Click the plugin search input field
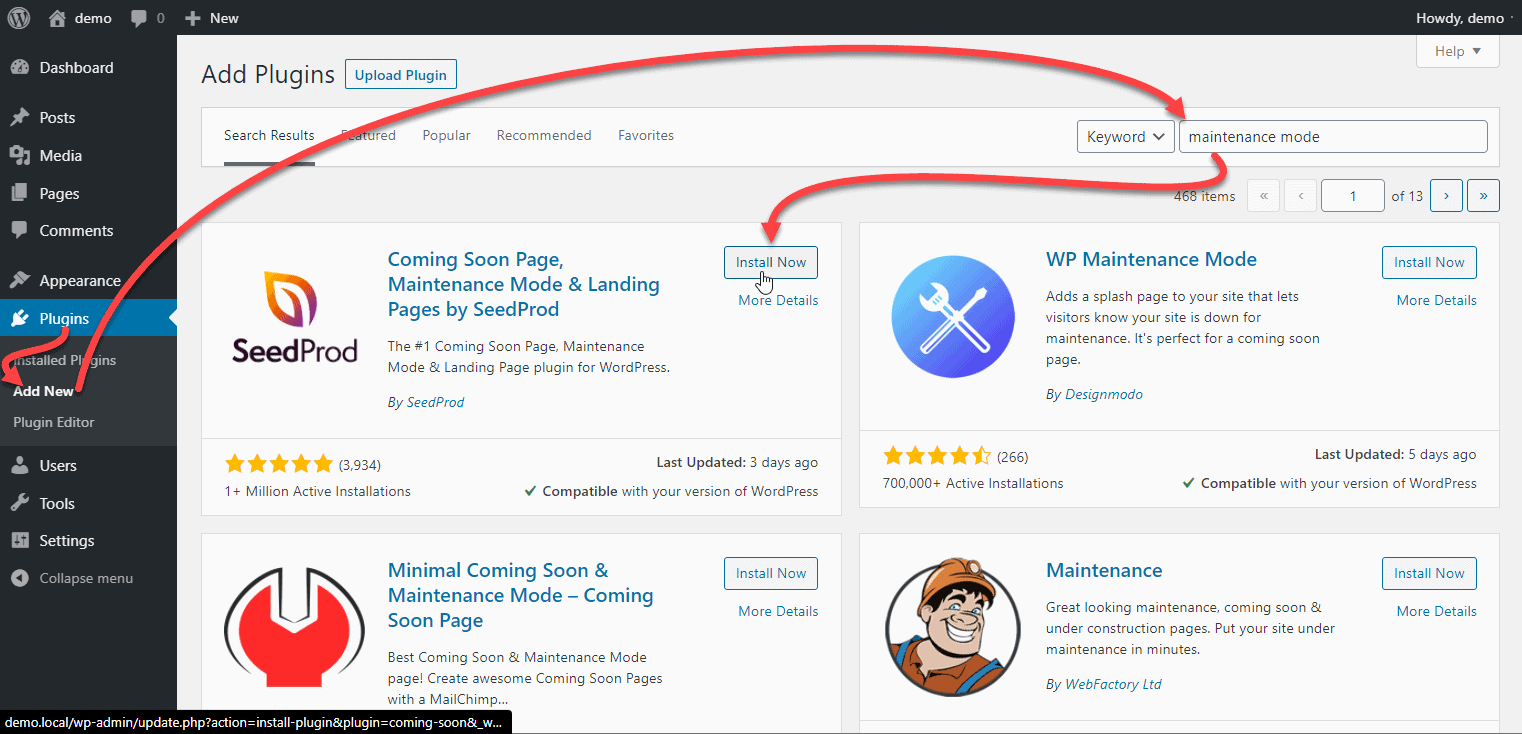Screen dimensions: 1522x734 1333,137
